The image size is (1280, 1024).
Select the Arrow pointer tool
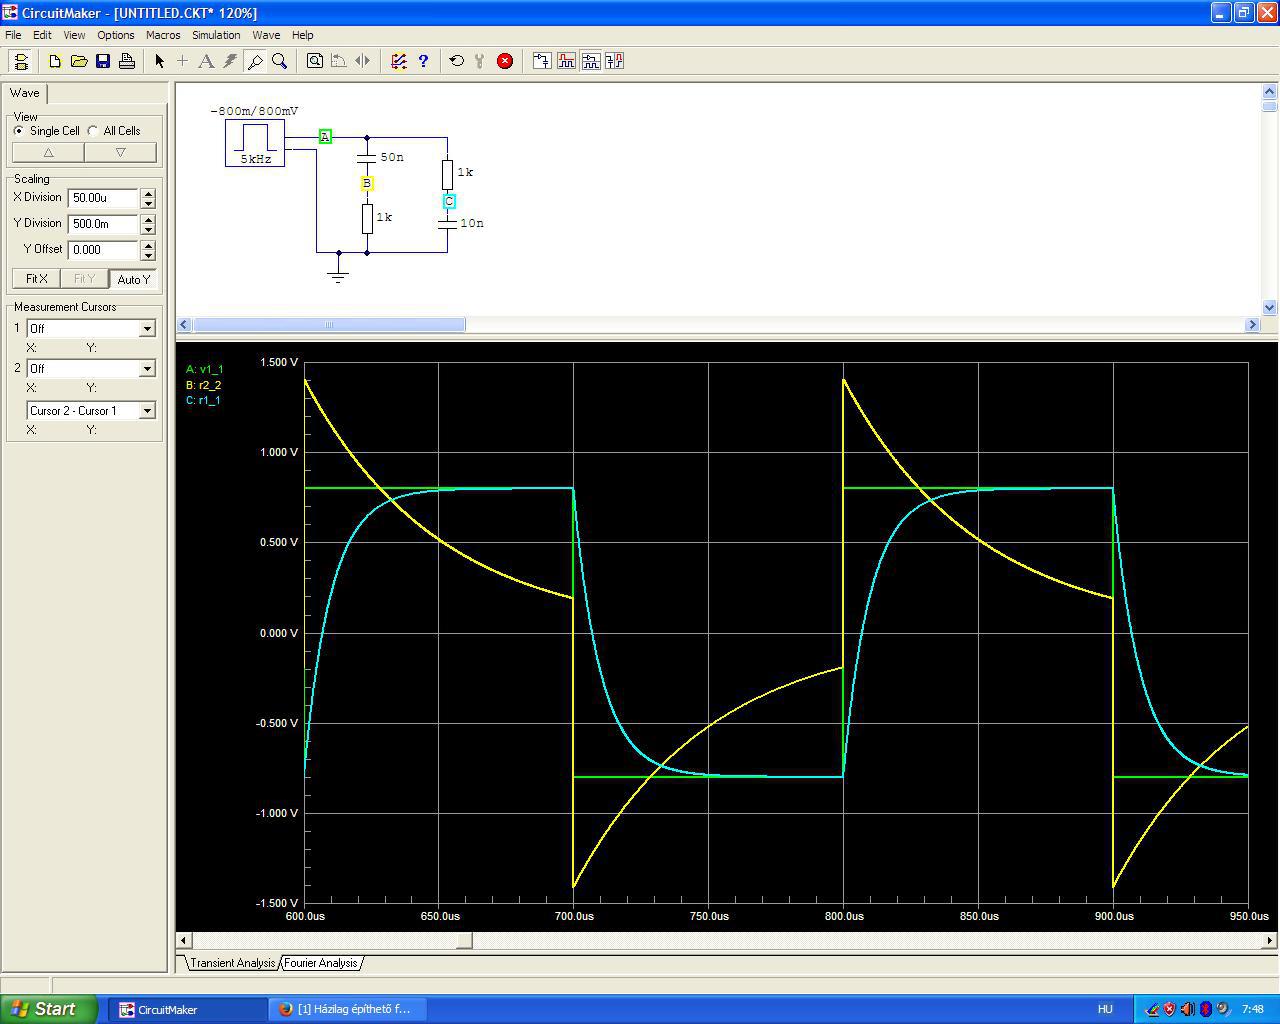[159, 61]
